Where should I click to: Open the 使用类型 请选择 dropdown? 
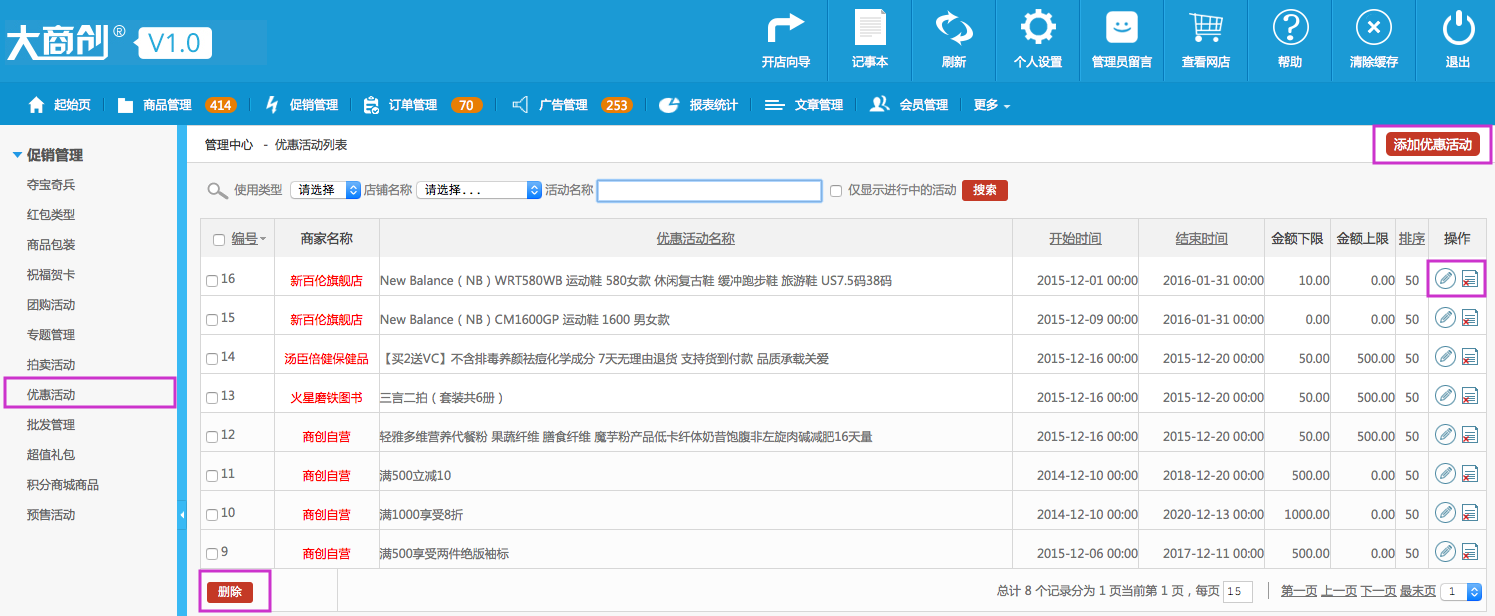[x=325, y=190]
